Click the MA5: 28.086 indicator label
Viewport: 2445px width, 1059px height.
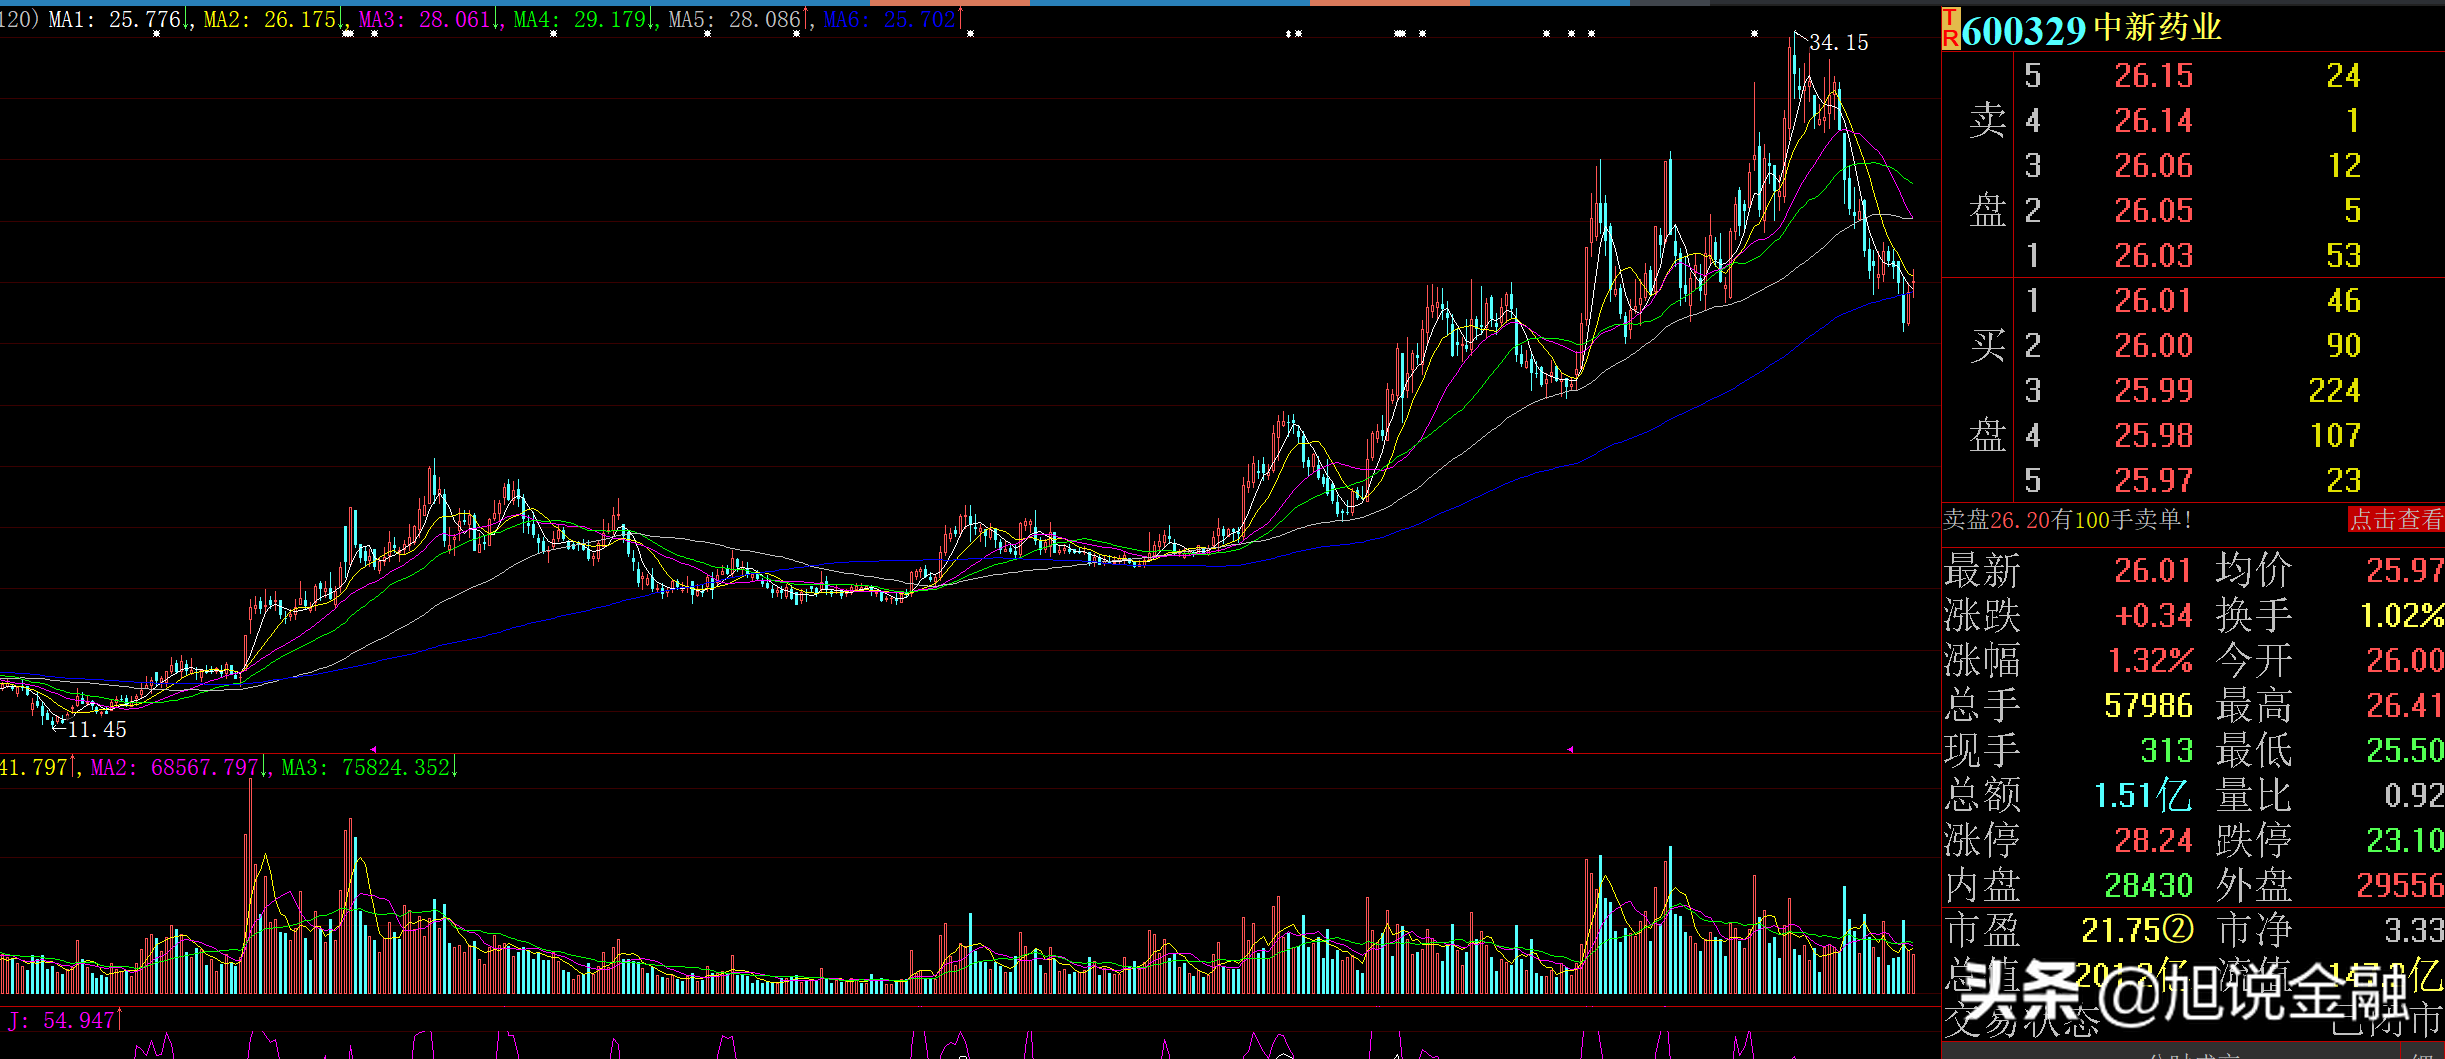coord(736,19)
